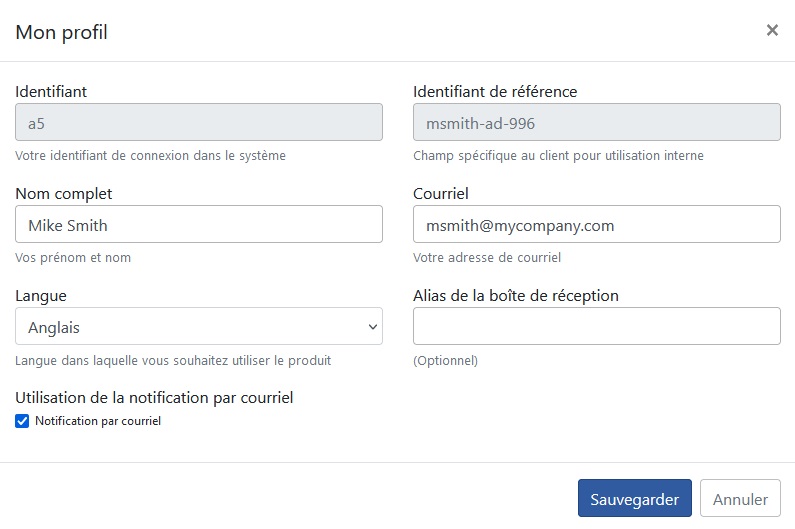Click the Alias de la boîte de réception label
Screen dimensions: 795x529
tap(516, 296)
